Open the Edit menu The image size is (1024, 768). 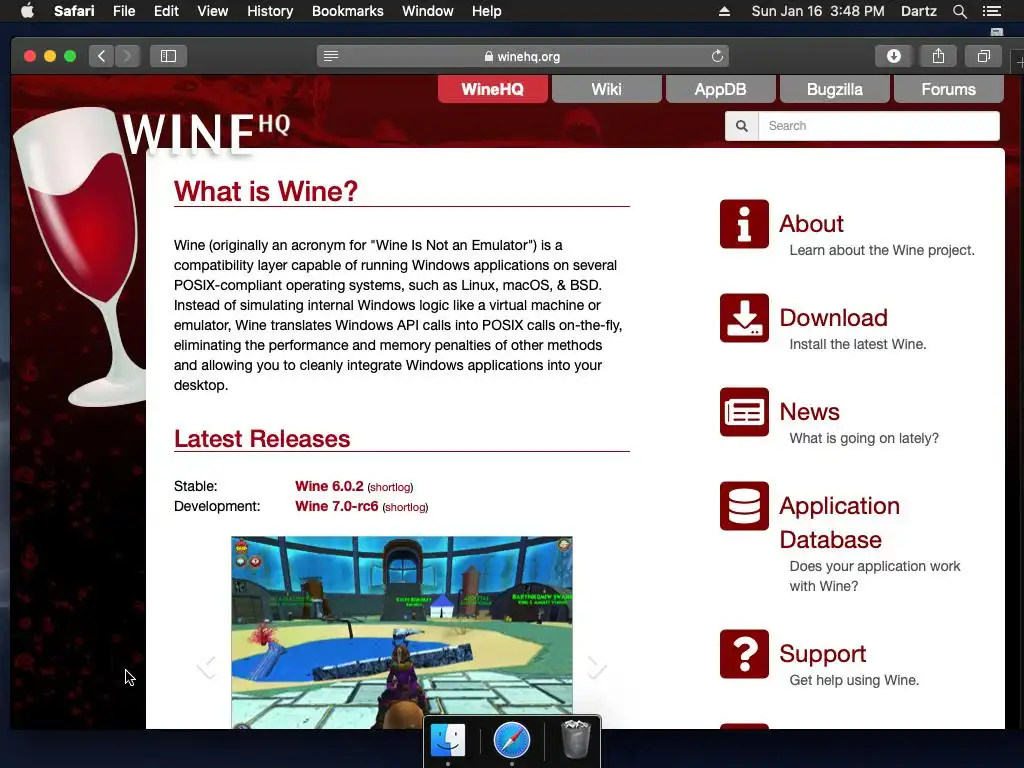coord(166,11)
